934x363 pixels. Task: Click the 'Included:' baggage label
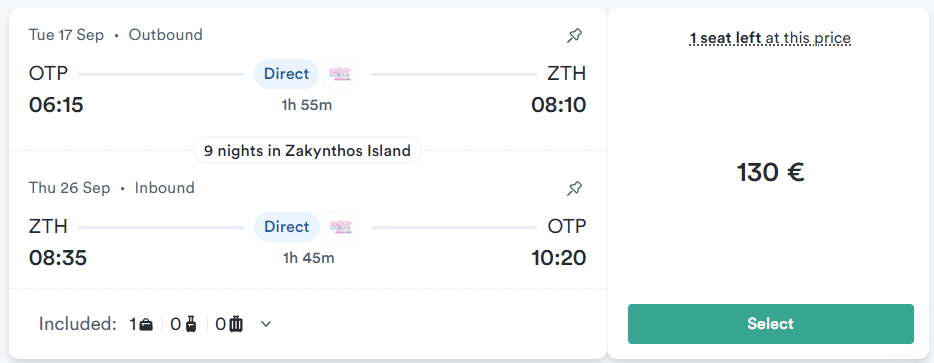(x=77, y=324)
